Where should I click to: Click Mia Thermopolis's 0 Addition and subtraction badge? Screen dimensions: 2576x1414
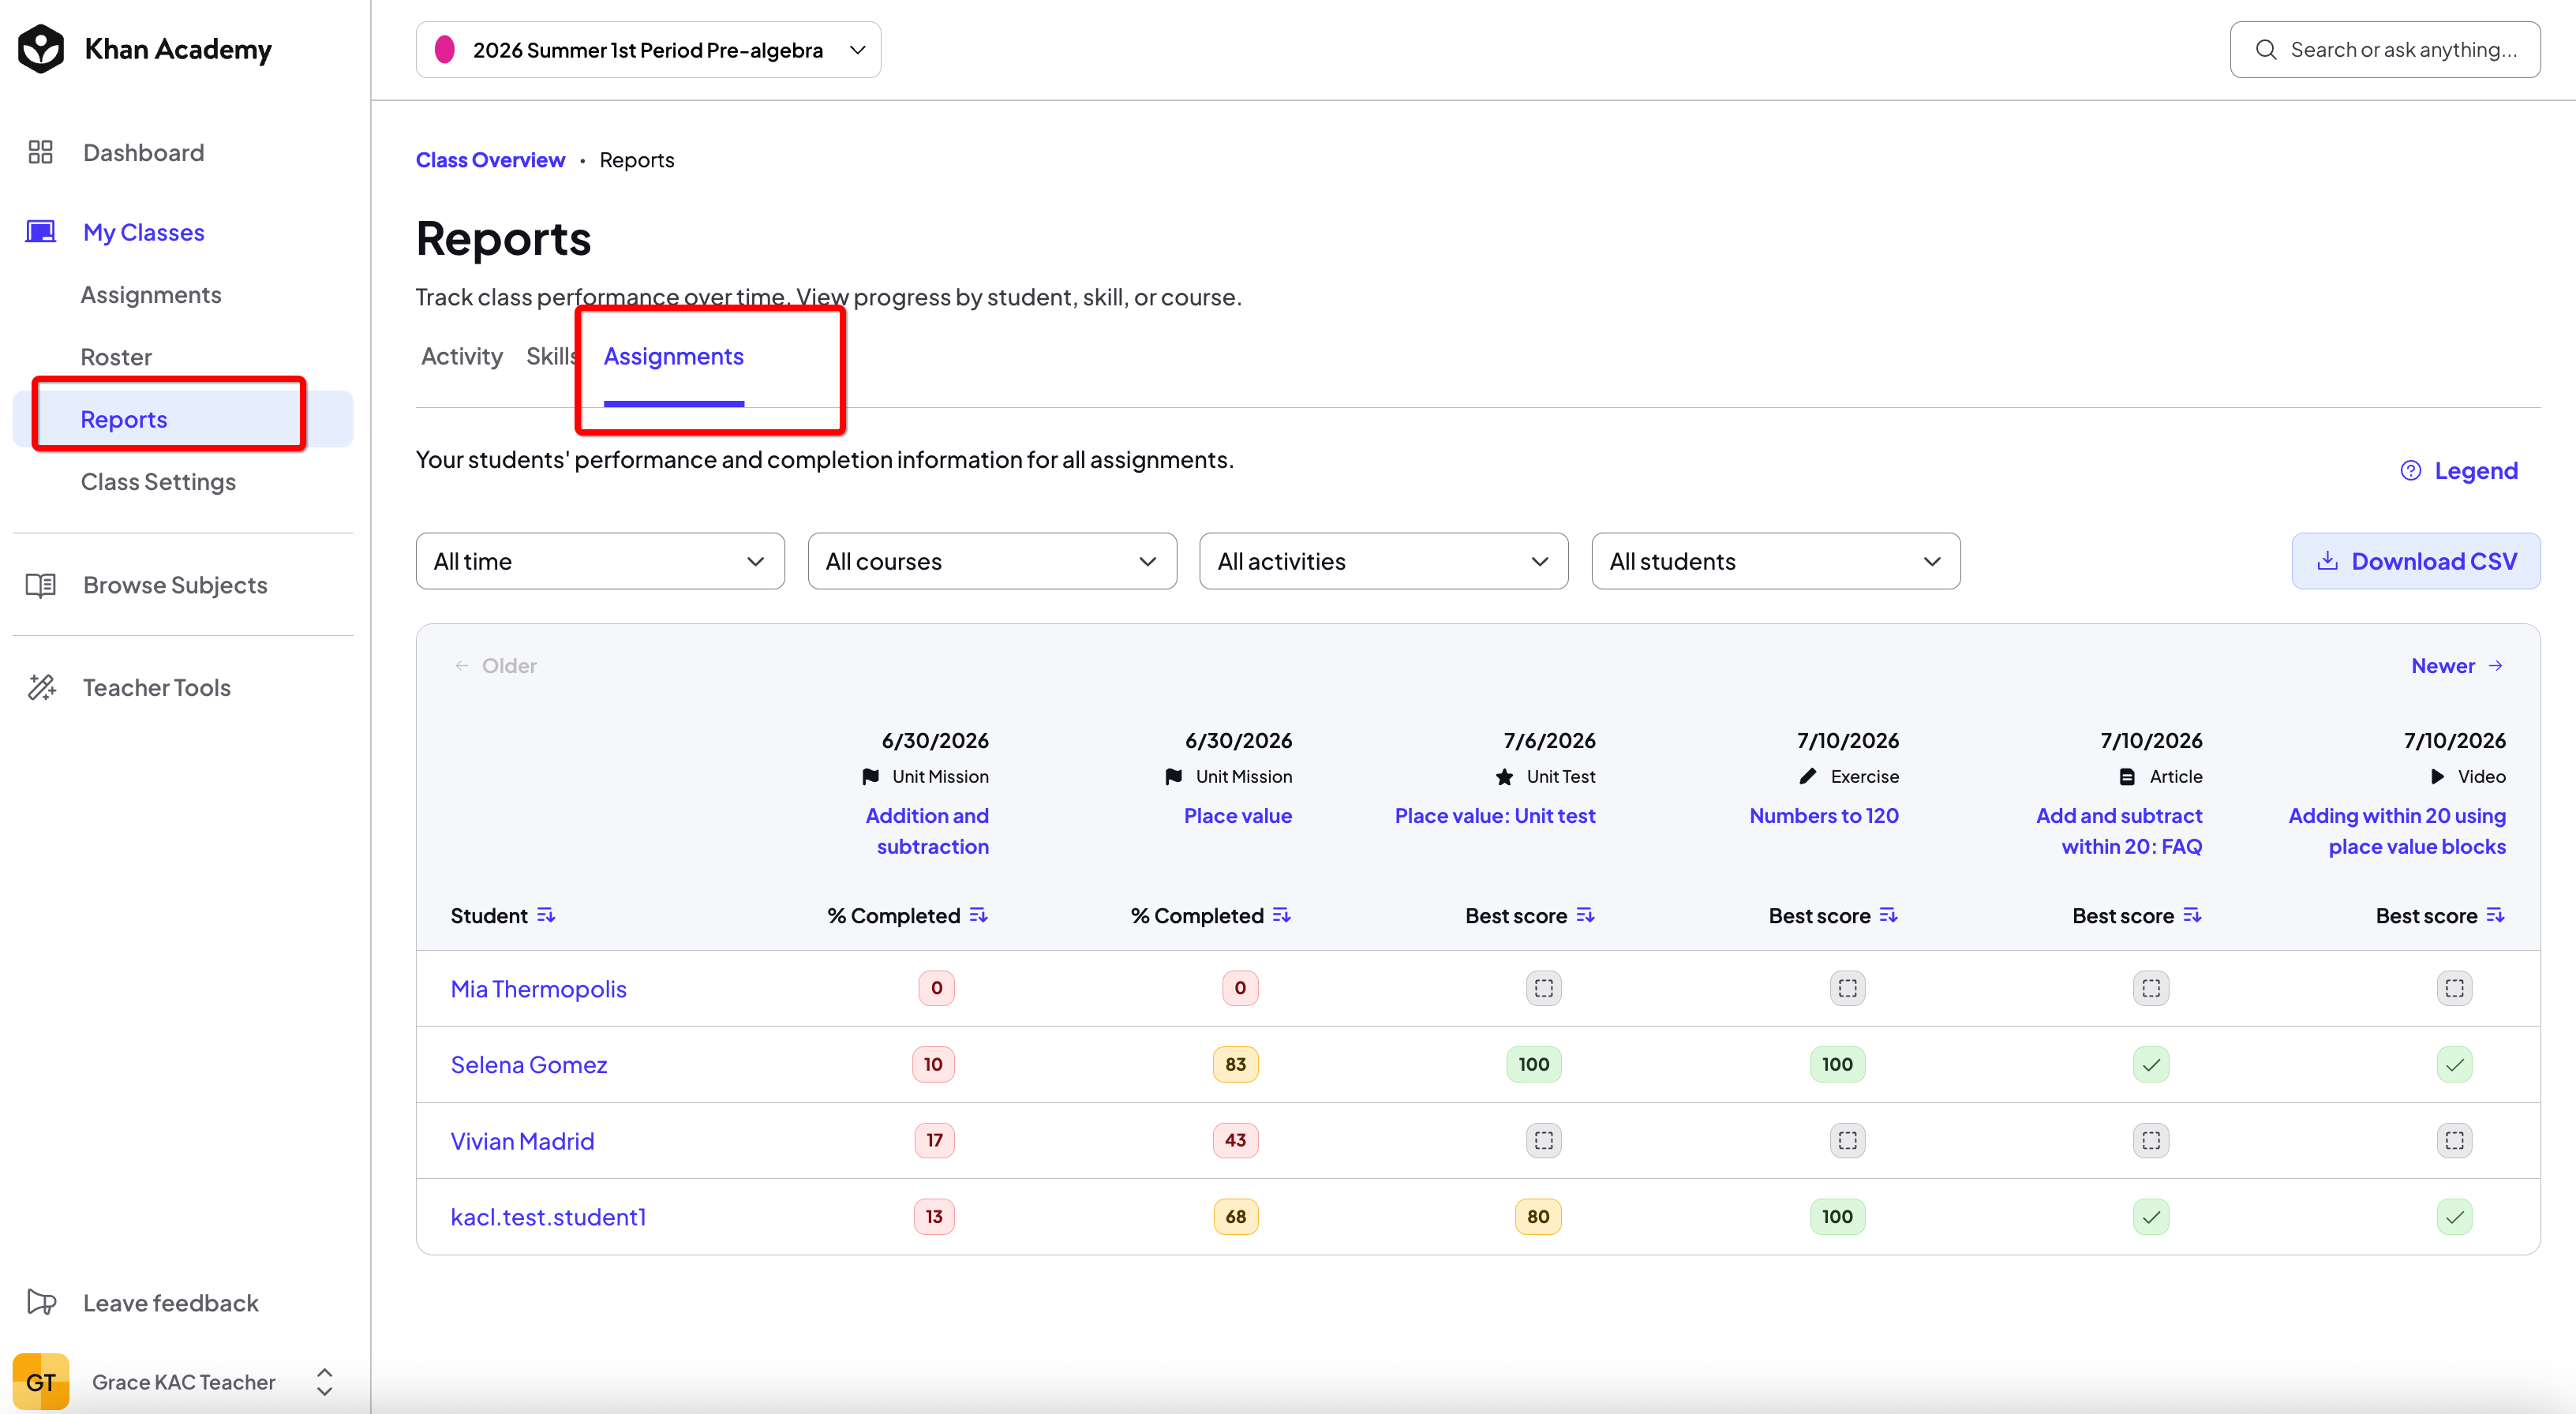[936, 988]
